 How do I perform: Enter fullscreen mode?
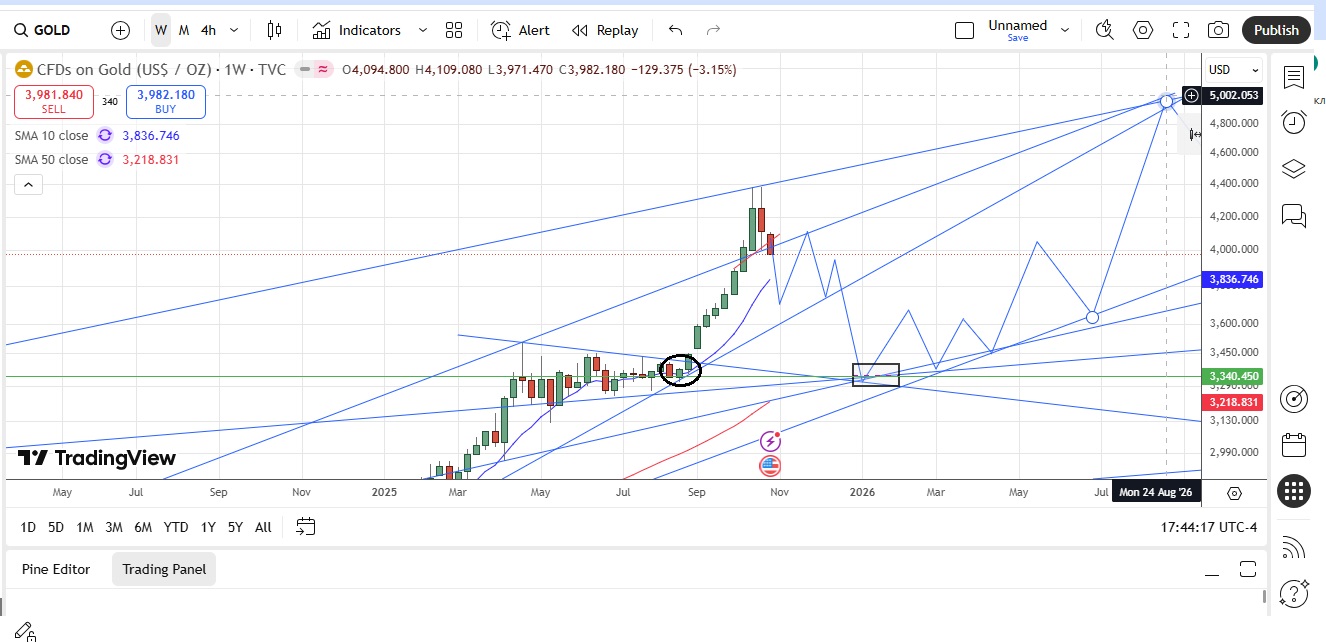pos(1181,30)
